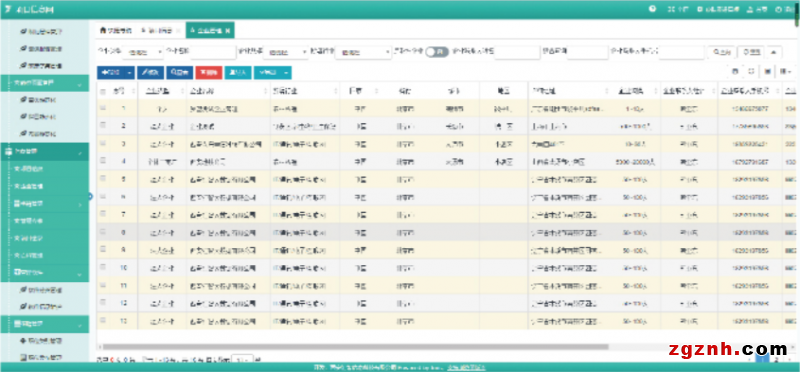Click the teal import button beside the red button
Screen dimensions: 800x372
click(x=238, y=72)
